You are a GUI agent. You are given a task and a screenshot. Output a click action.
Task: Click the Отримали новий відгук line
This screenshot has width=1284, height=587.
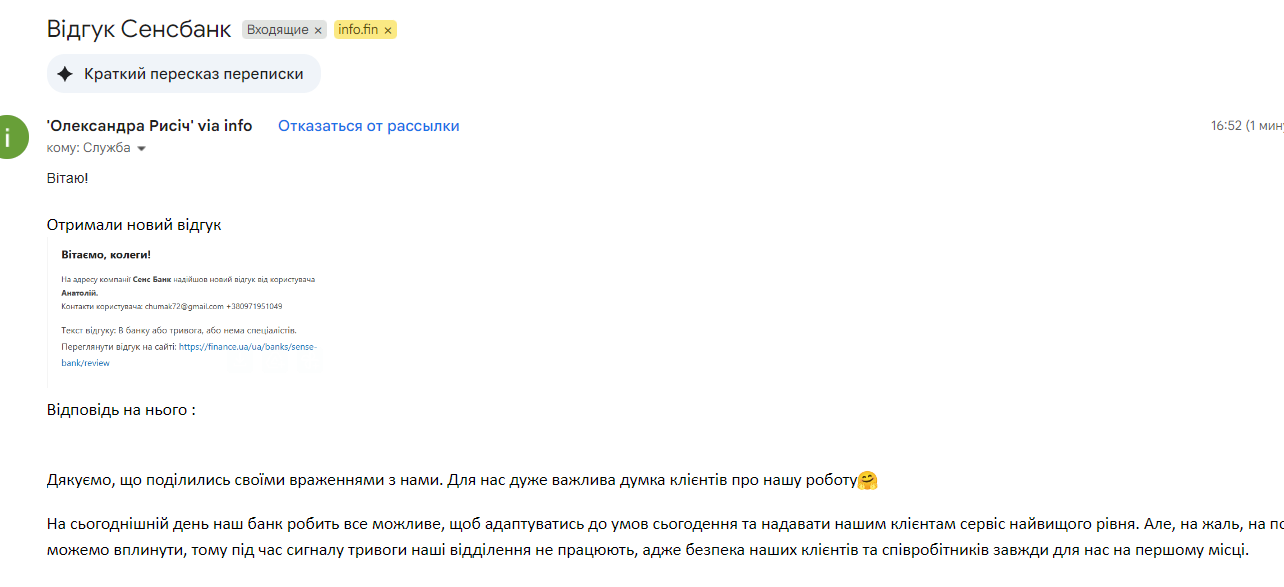pyautogui.click(x=134, y=224)
